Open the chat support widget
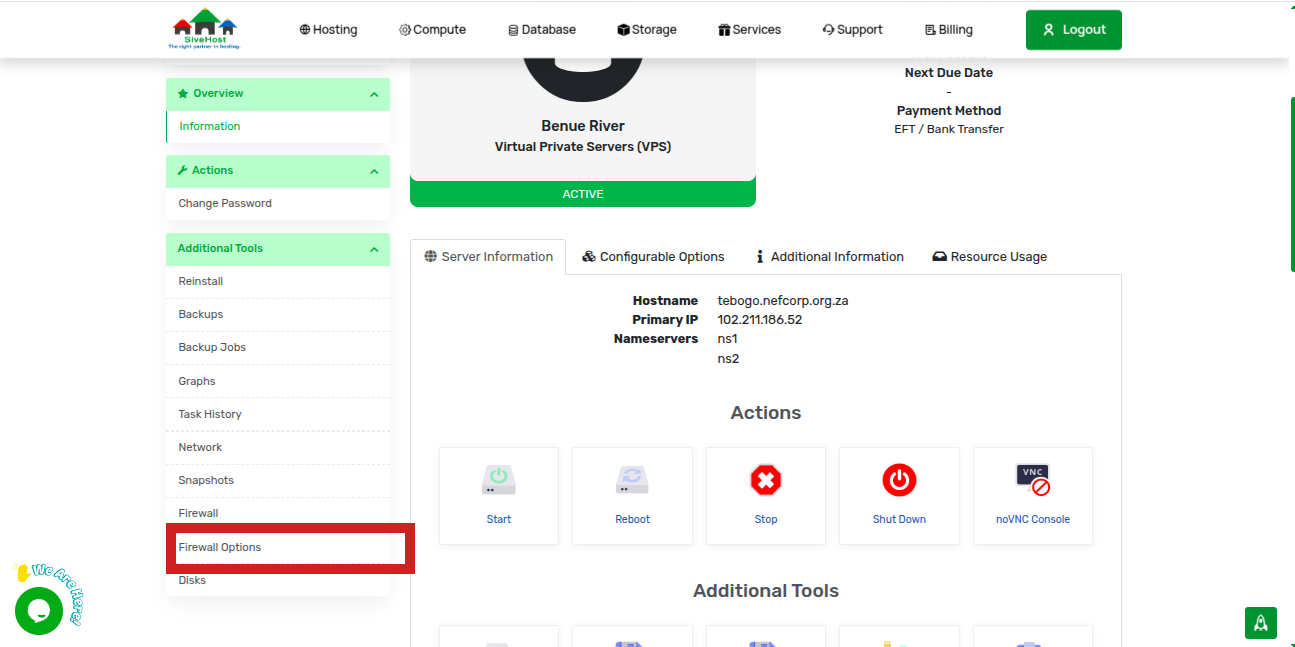Image resolution: width=1295 pixels, height=647 pixels. [40, 610]
